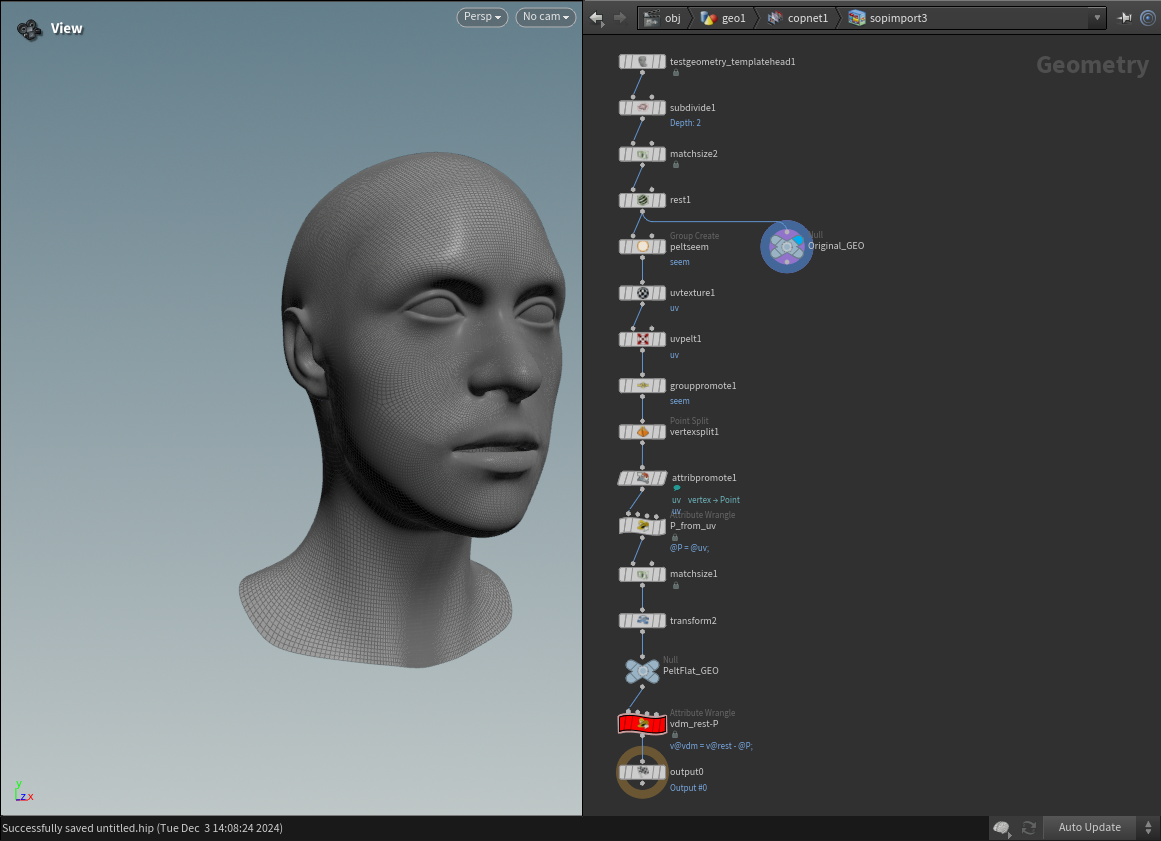1161x841 pixels.
Task: Click the red vdm_rest-P wrangle node
Action: click(x=642, y=723)
